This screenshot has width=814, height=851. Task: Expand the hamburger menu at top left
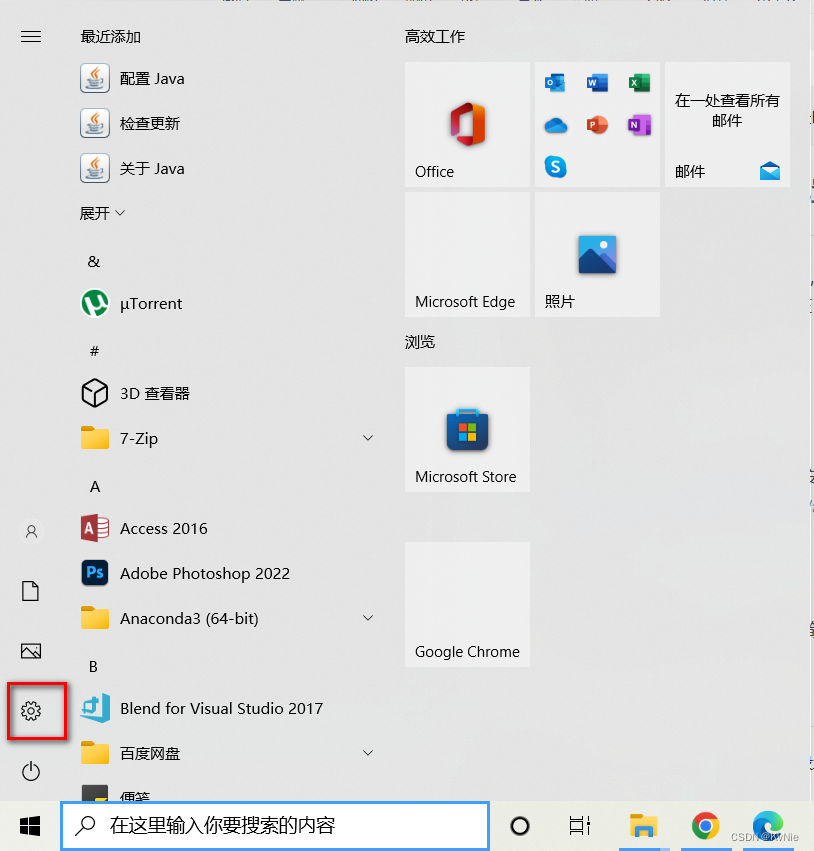point(31,36)
